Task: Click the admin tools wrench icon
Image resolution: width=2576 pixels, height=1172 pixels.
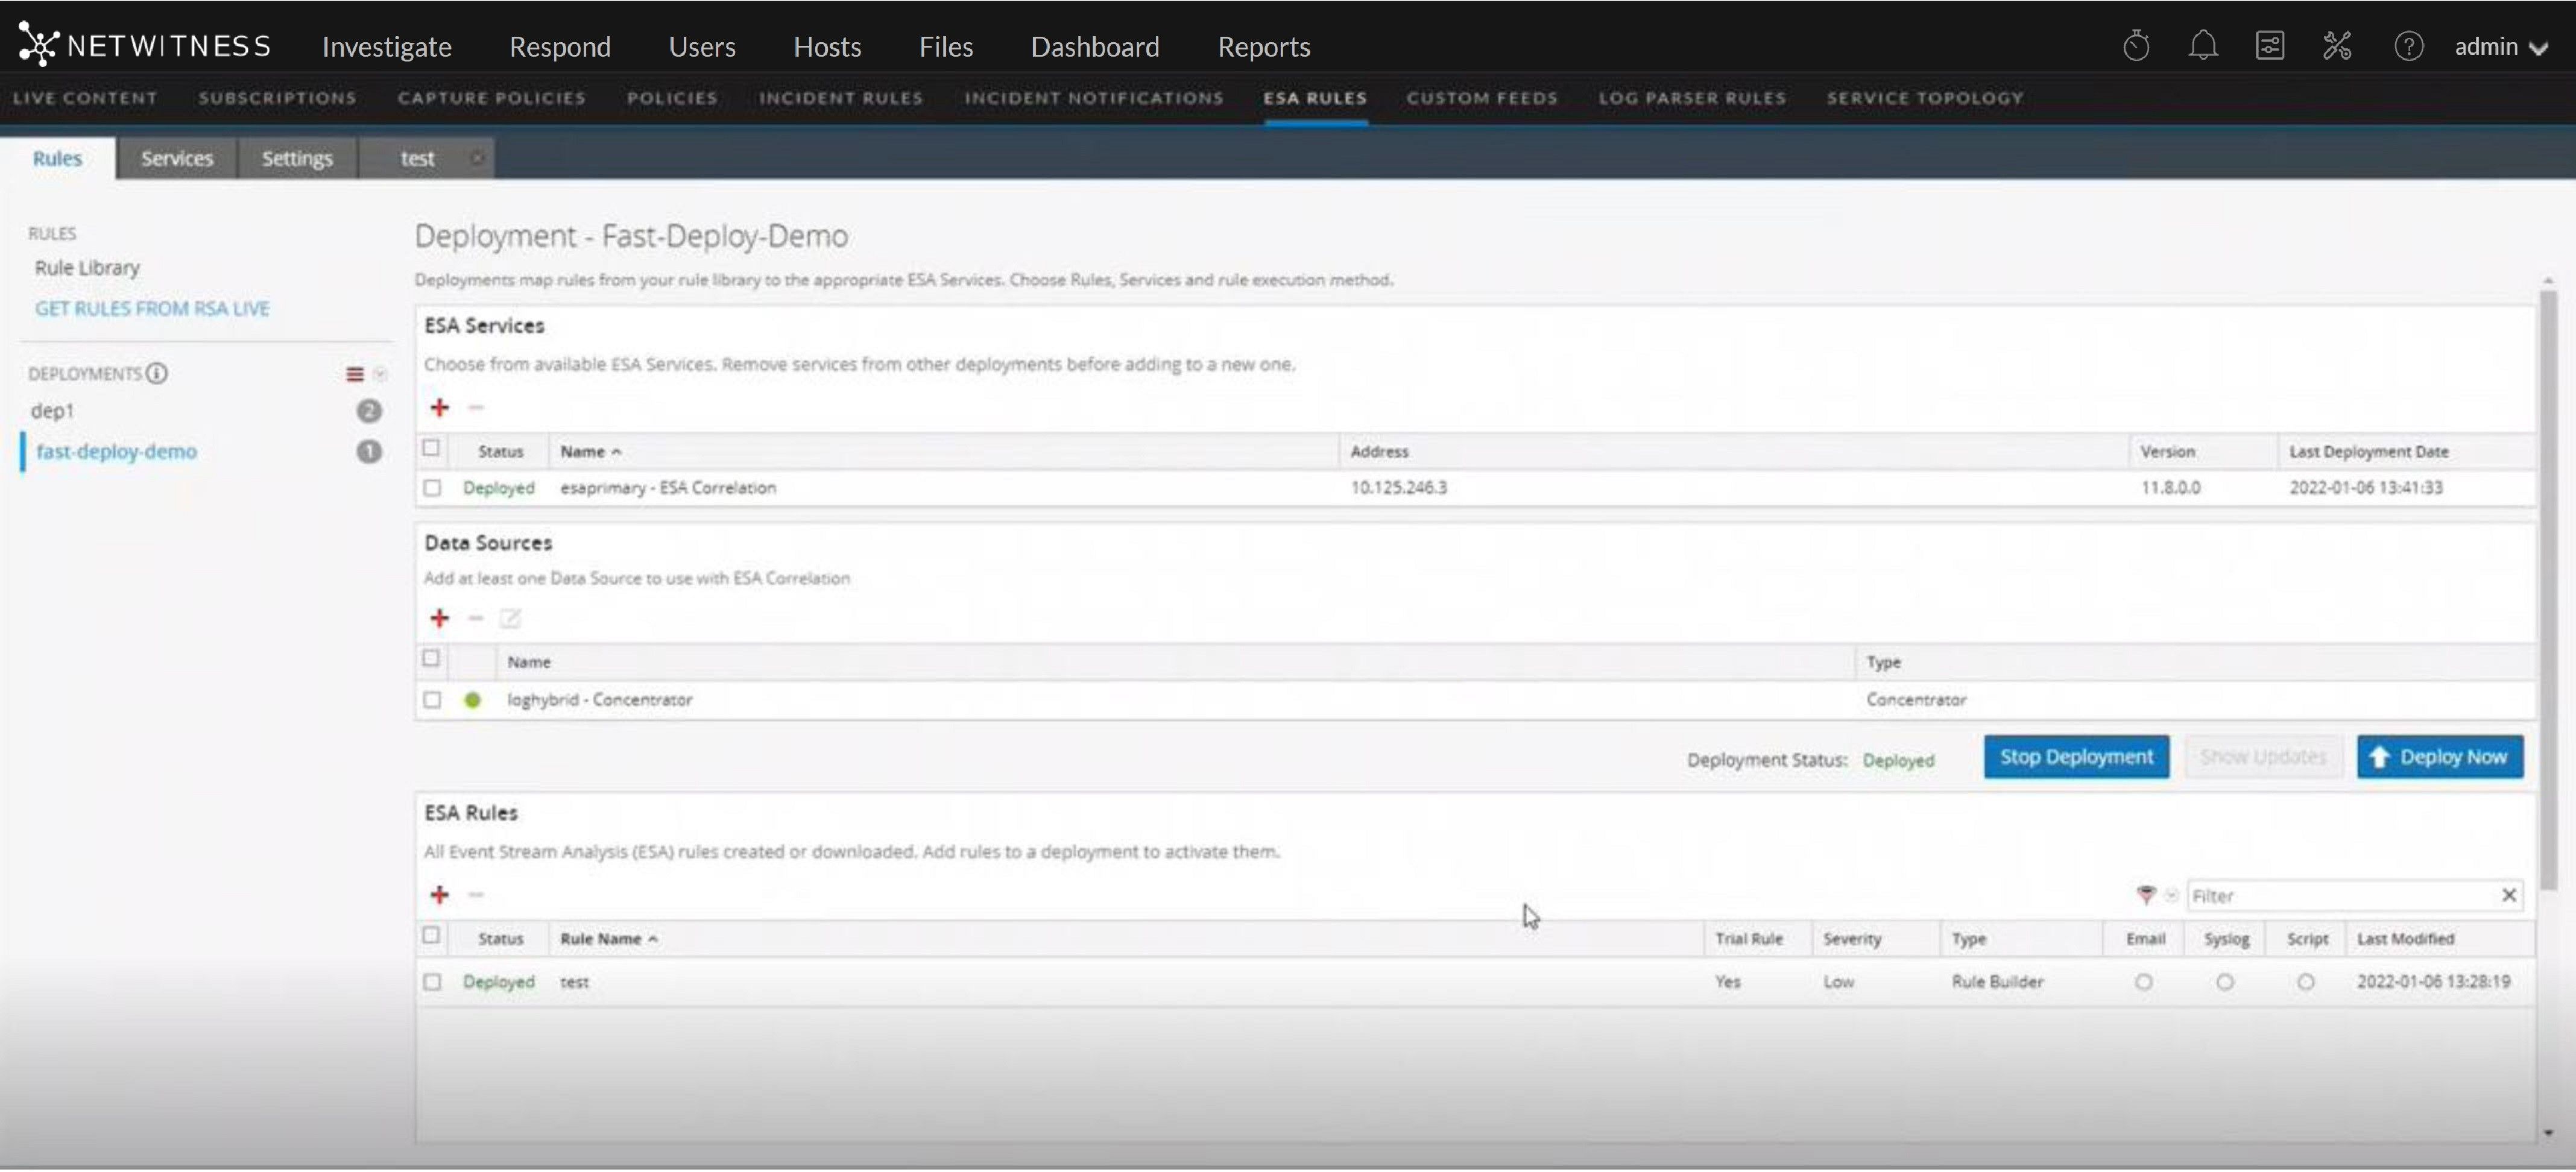Action: [2336, 46]
